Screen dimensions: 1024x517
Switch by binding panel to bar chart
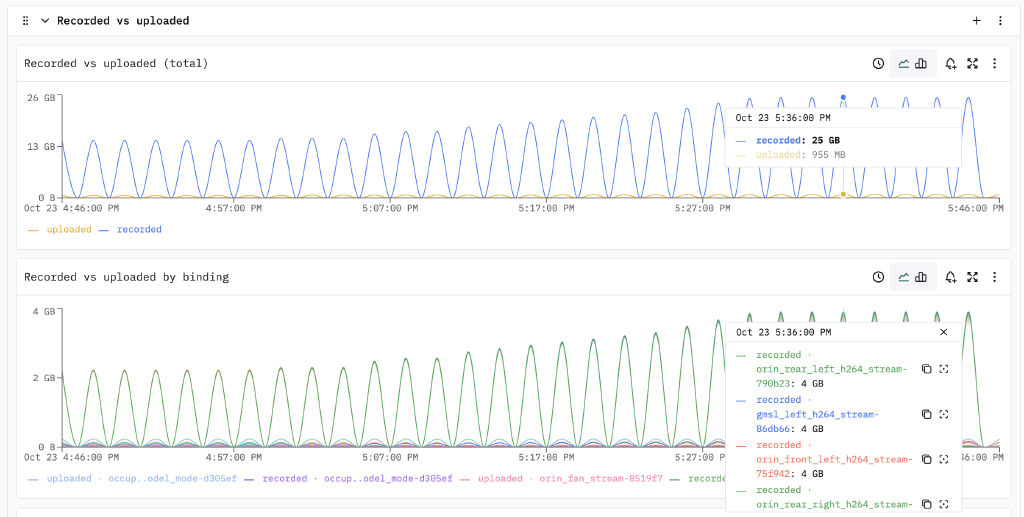tap(921, 277)
